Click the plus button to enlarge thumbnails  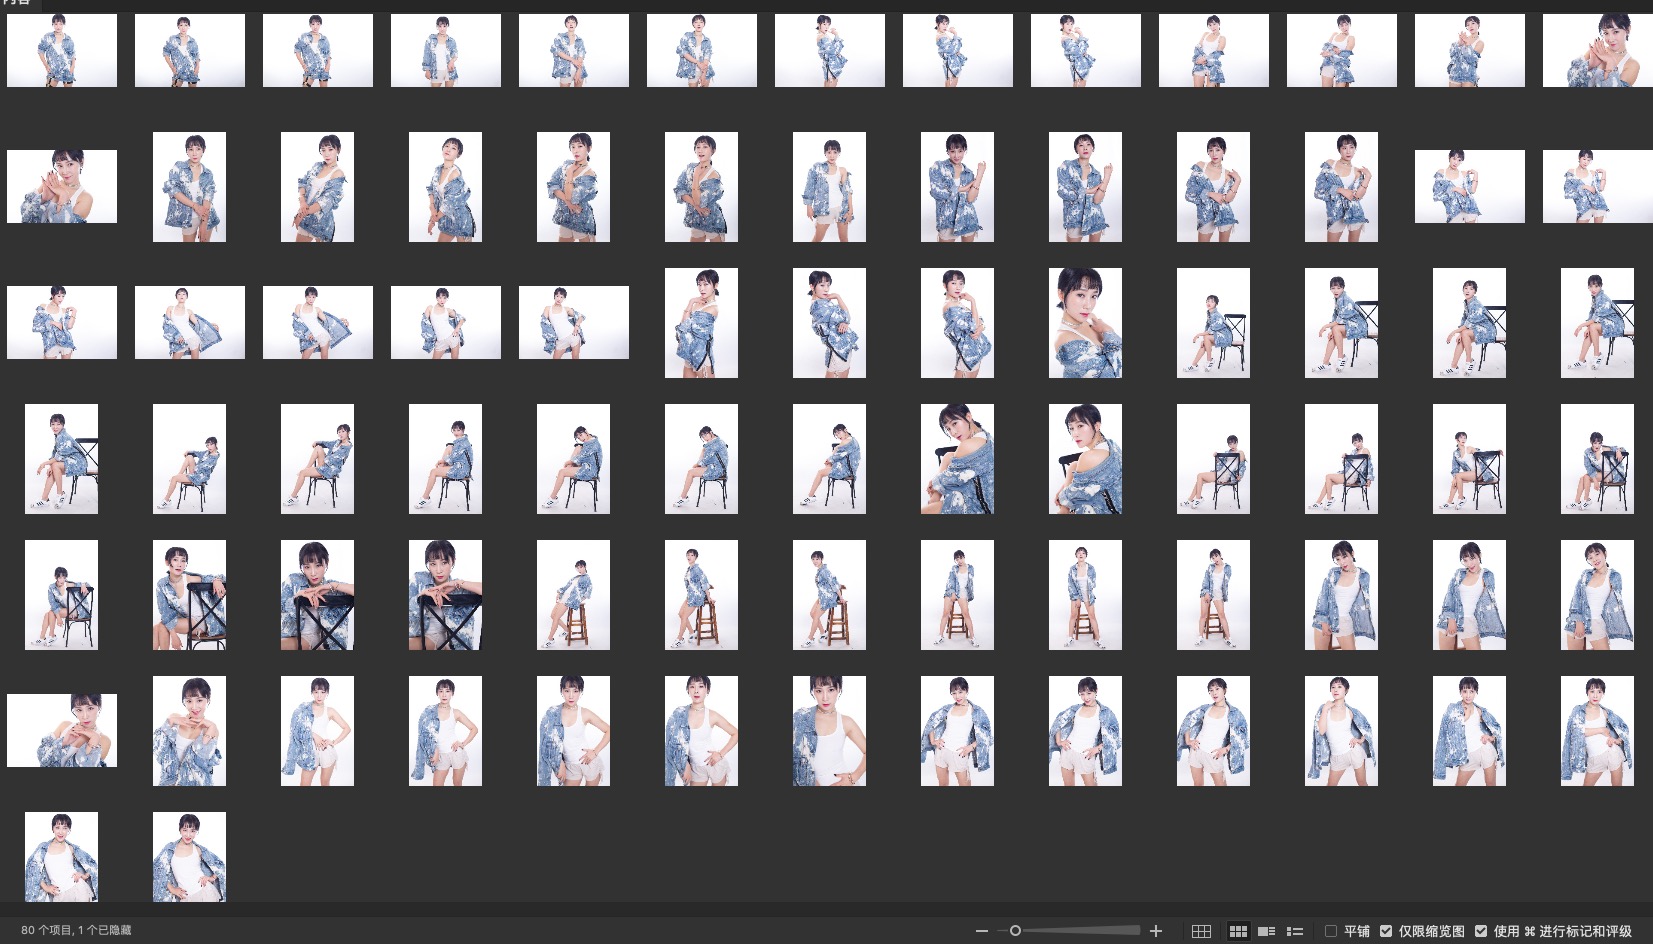[1156, 931]
